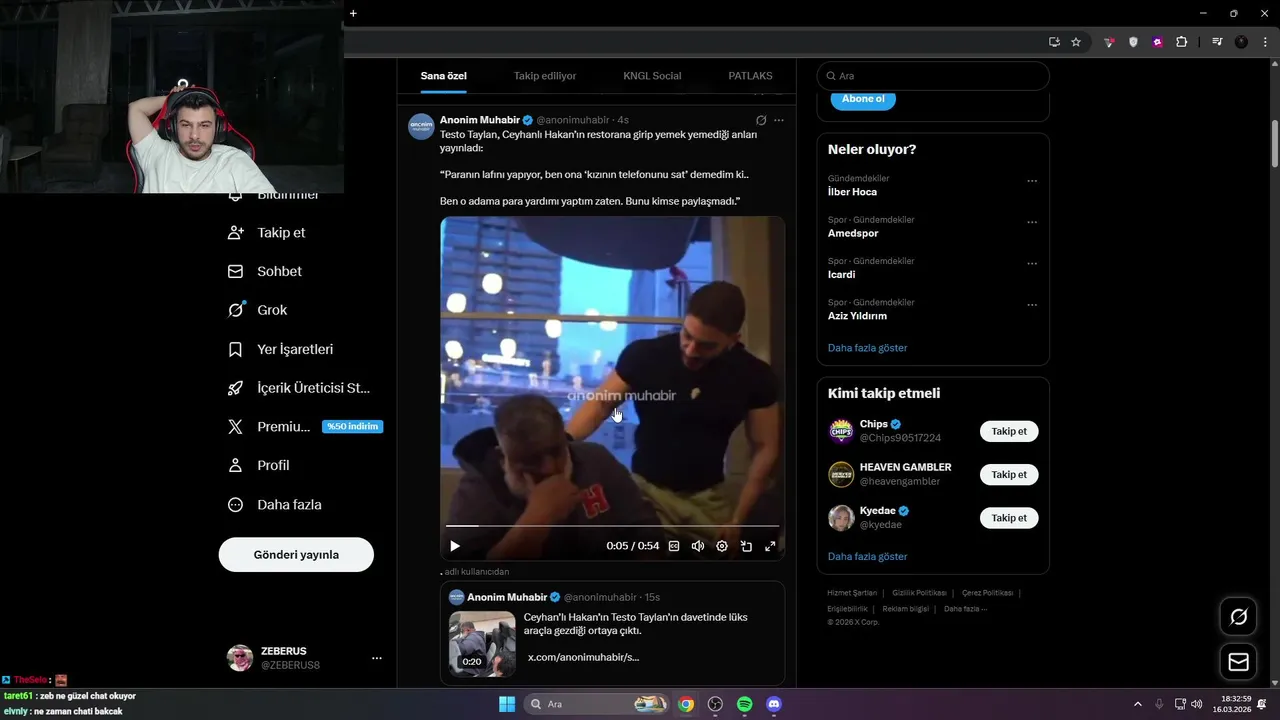
Task: Open options for Aziz Yıldırım trend
Action: click(1032, 305)
